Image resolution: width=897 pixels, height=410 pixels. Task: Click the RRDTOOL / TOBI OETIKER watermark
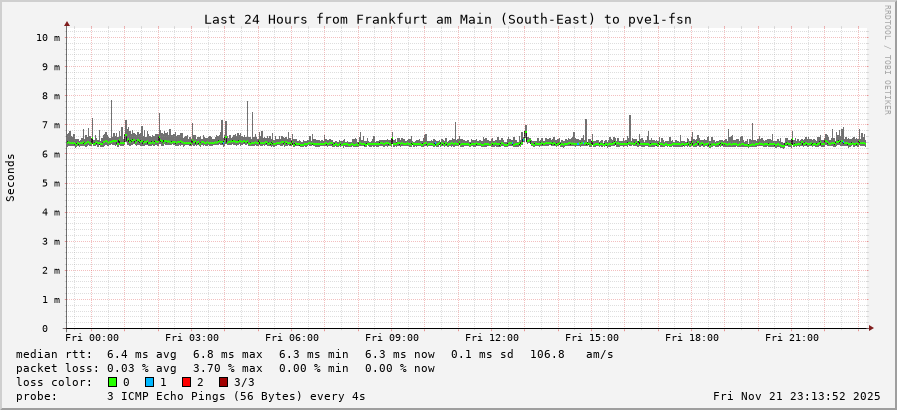[886, 60]
